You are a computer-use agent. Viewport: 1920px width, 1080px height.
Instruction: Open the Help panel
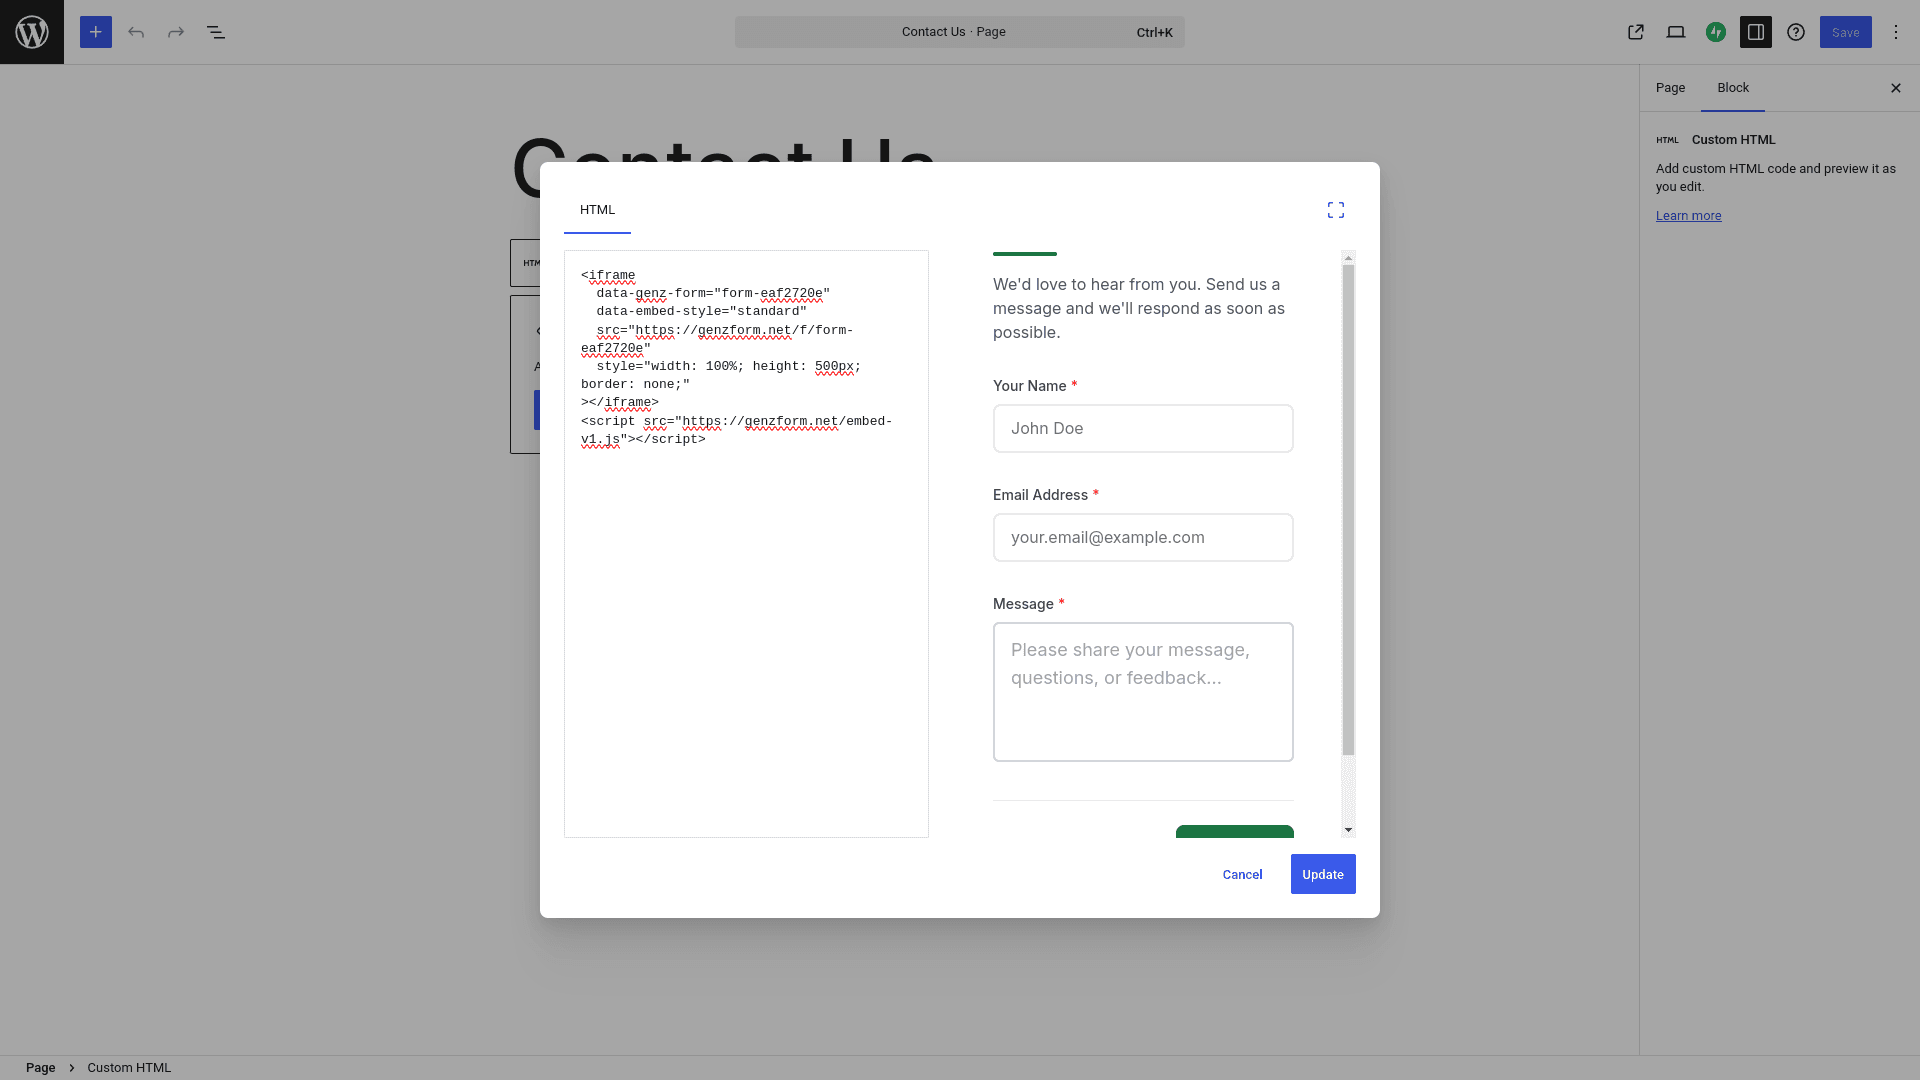coord(1796,31)
